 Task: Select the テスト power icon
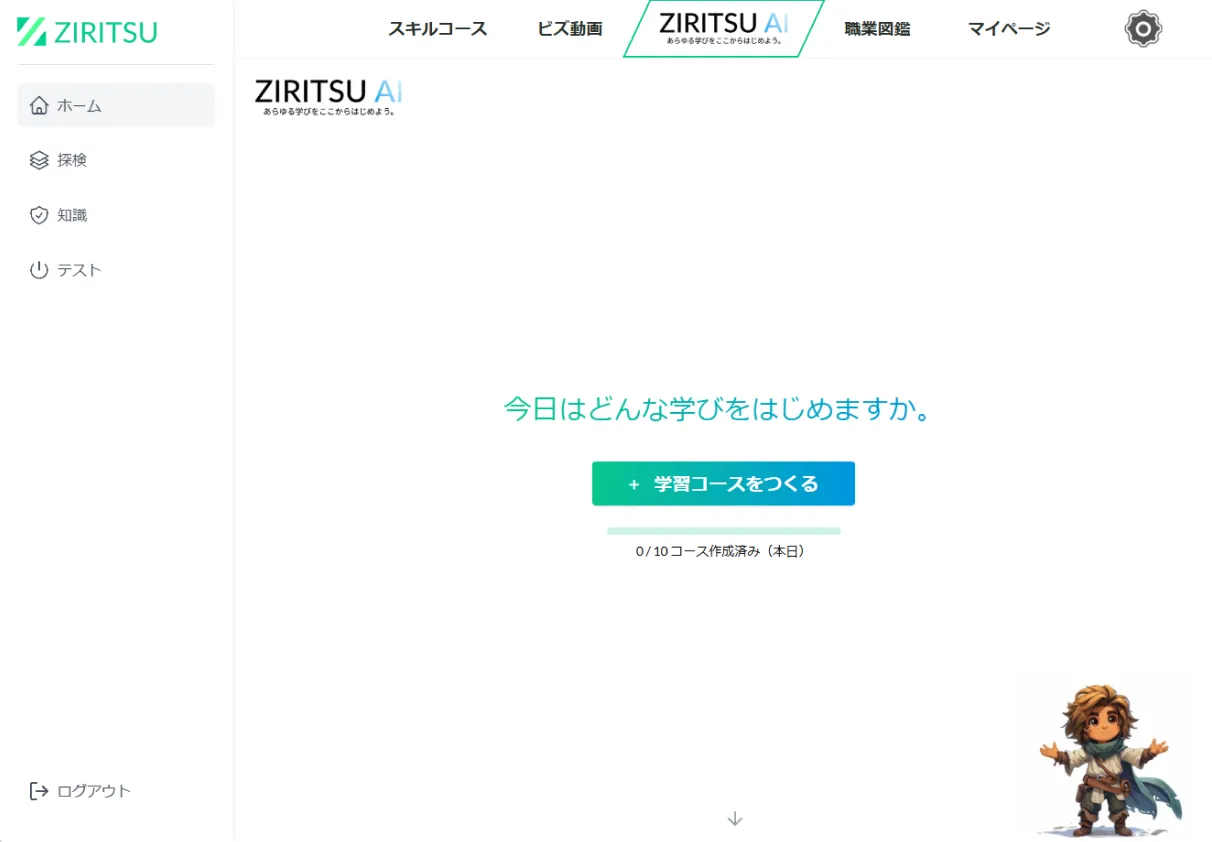point(39,269)
